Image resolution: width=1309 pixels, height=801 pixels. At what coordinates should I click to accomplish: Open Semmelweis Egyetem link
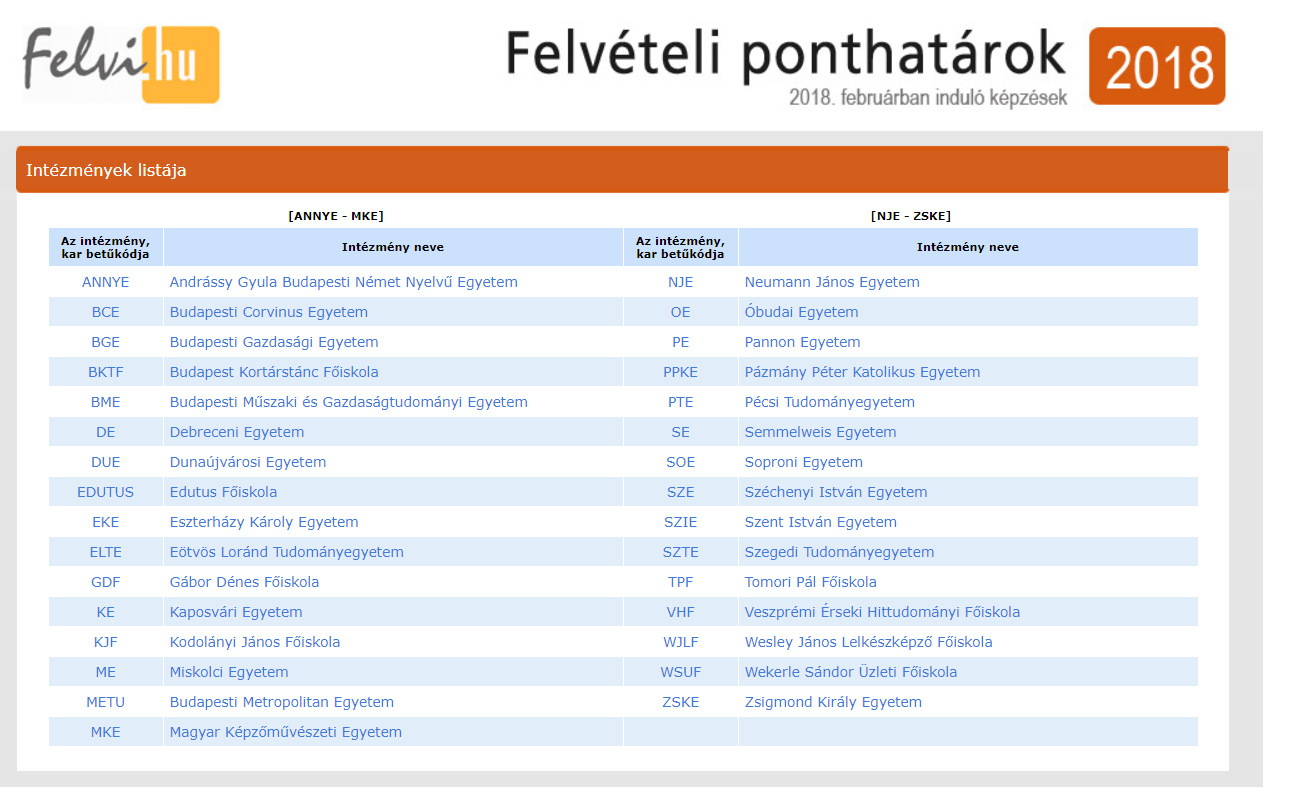click(x=821, y=432)
